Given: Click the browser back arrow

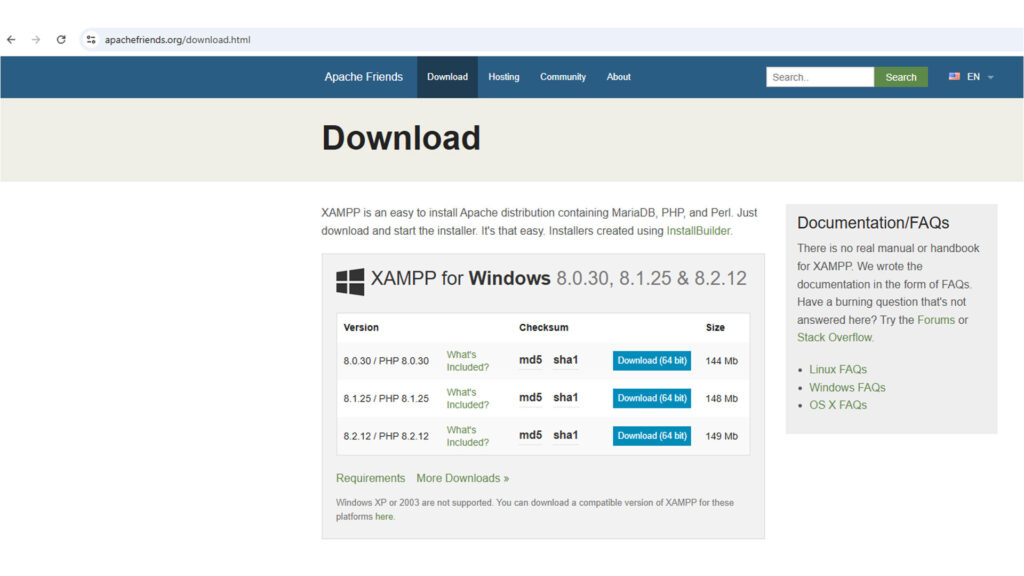Looking at the screenshot, I should pyautogui.click(x=10, y=39).
